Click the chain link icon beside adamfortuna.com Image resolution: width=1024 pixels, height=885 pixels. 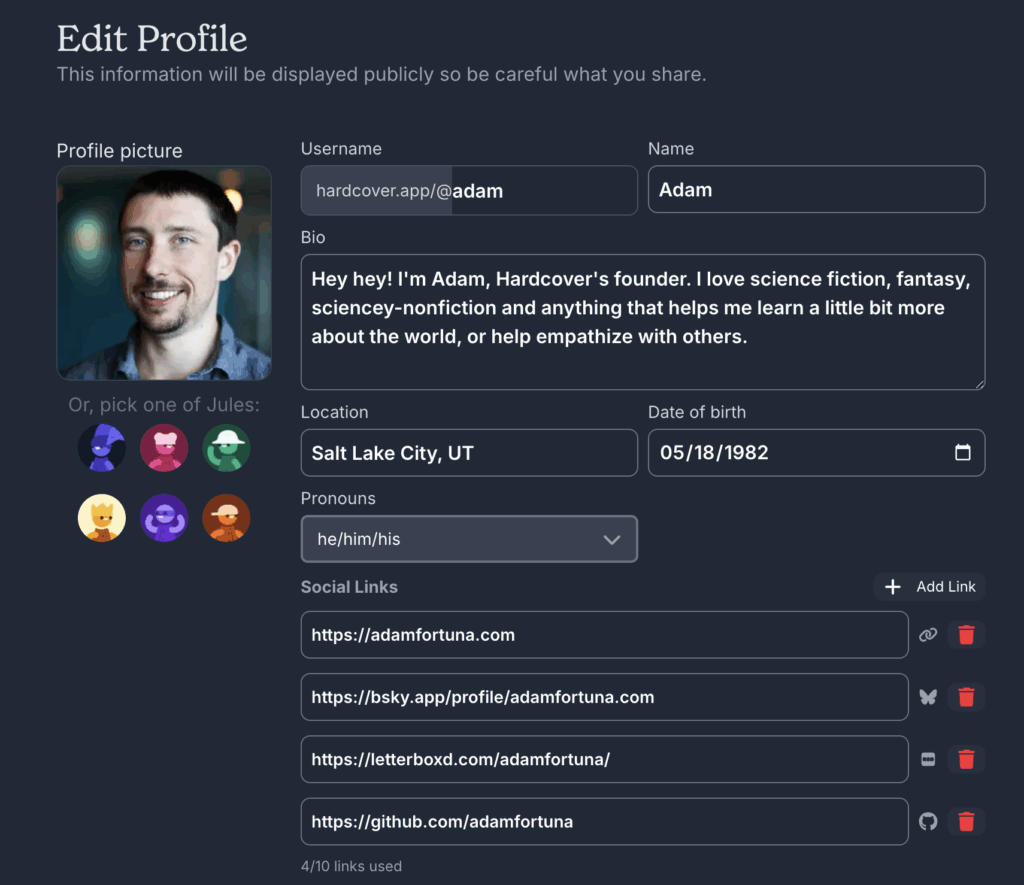(x=928, y=635)
